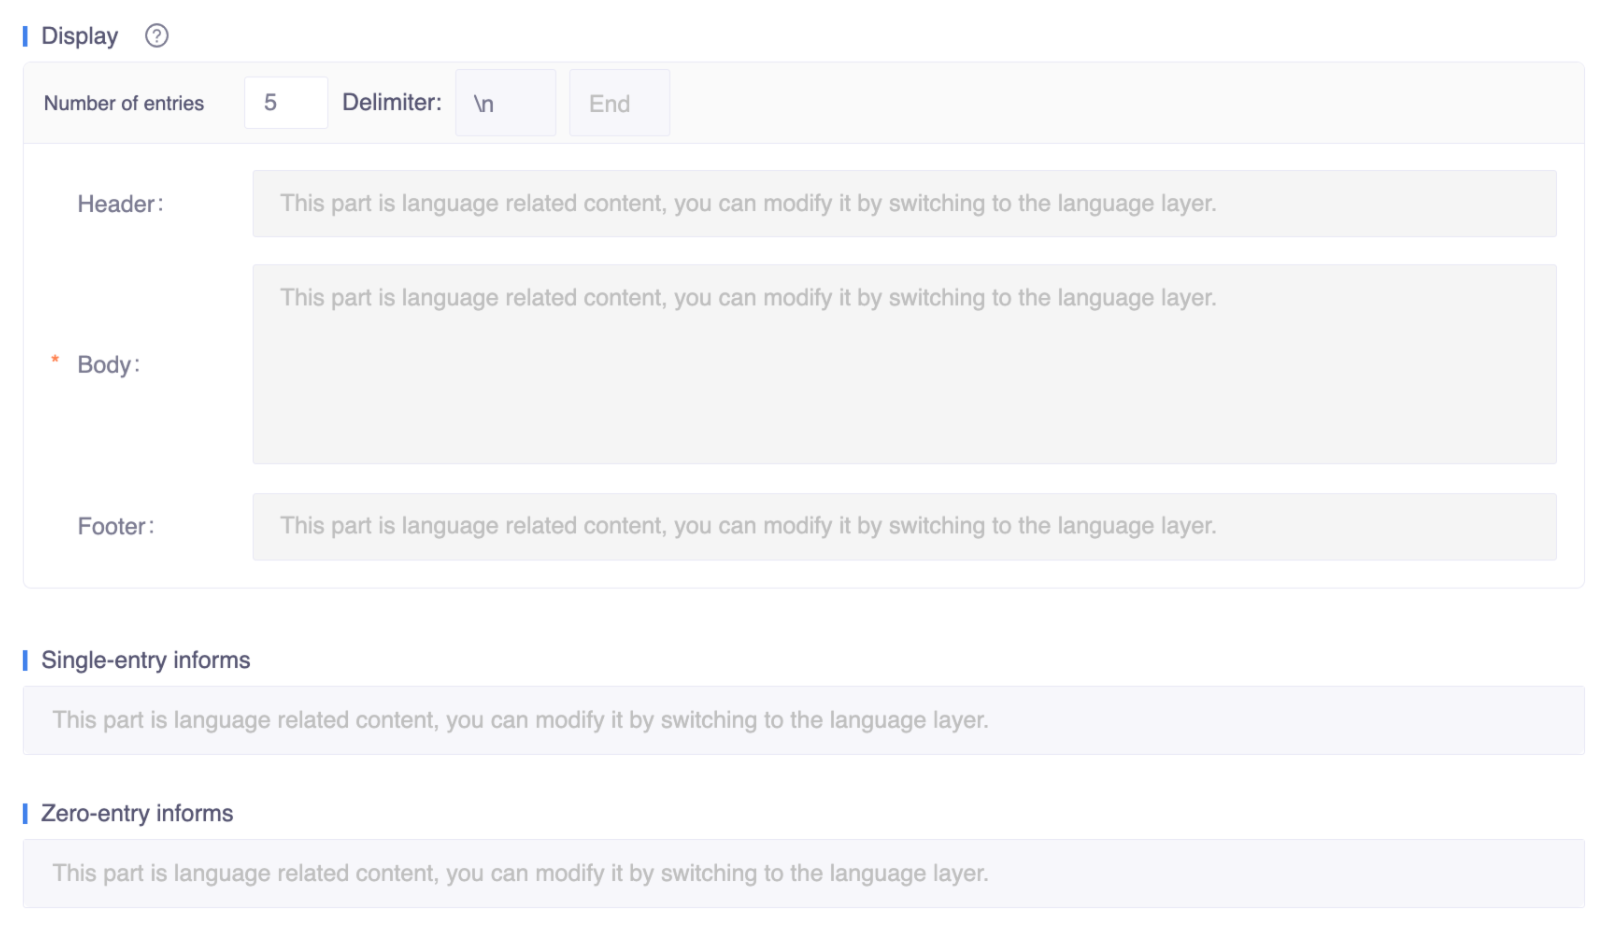Click the blue bar marker beside Display

[25, 37]
